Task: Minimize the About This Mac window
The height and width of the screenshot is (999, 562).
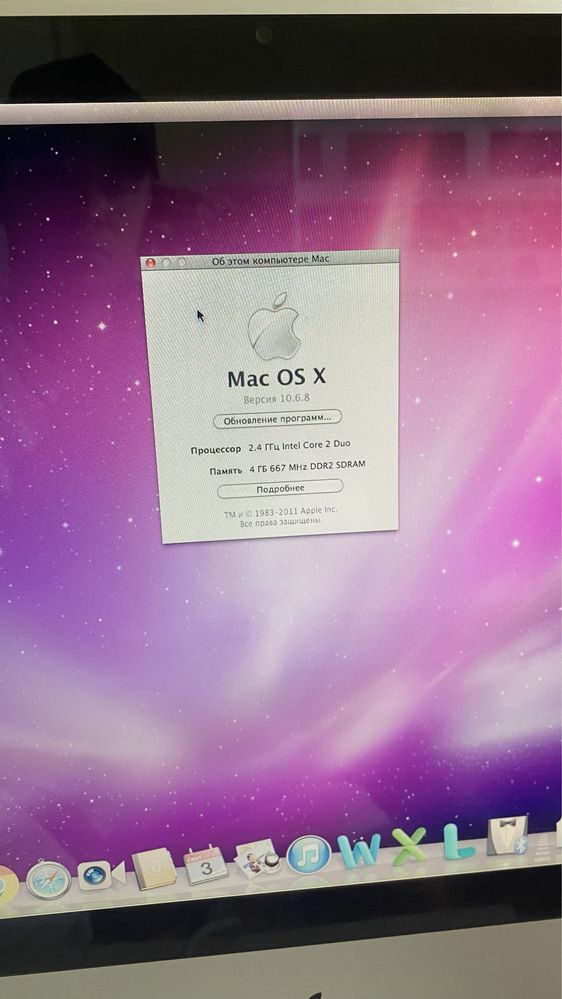Action: coord(166,262)
